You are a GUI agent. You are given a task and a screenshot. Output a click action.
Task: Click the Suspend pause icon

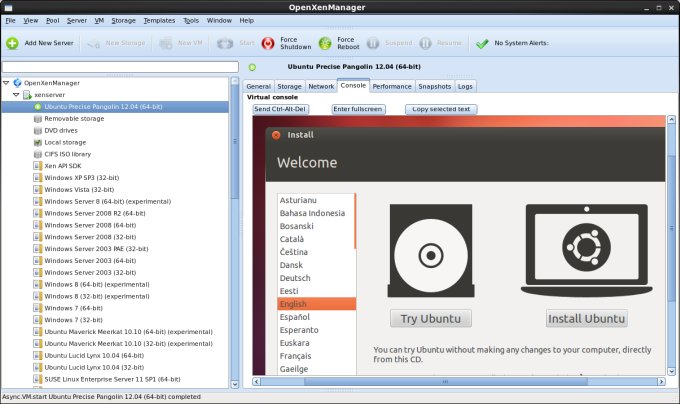[x=373, y=43]
